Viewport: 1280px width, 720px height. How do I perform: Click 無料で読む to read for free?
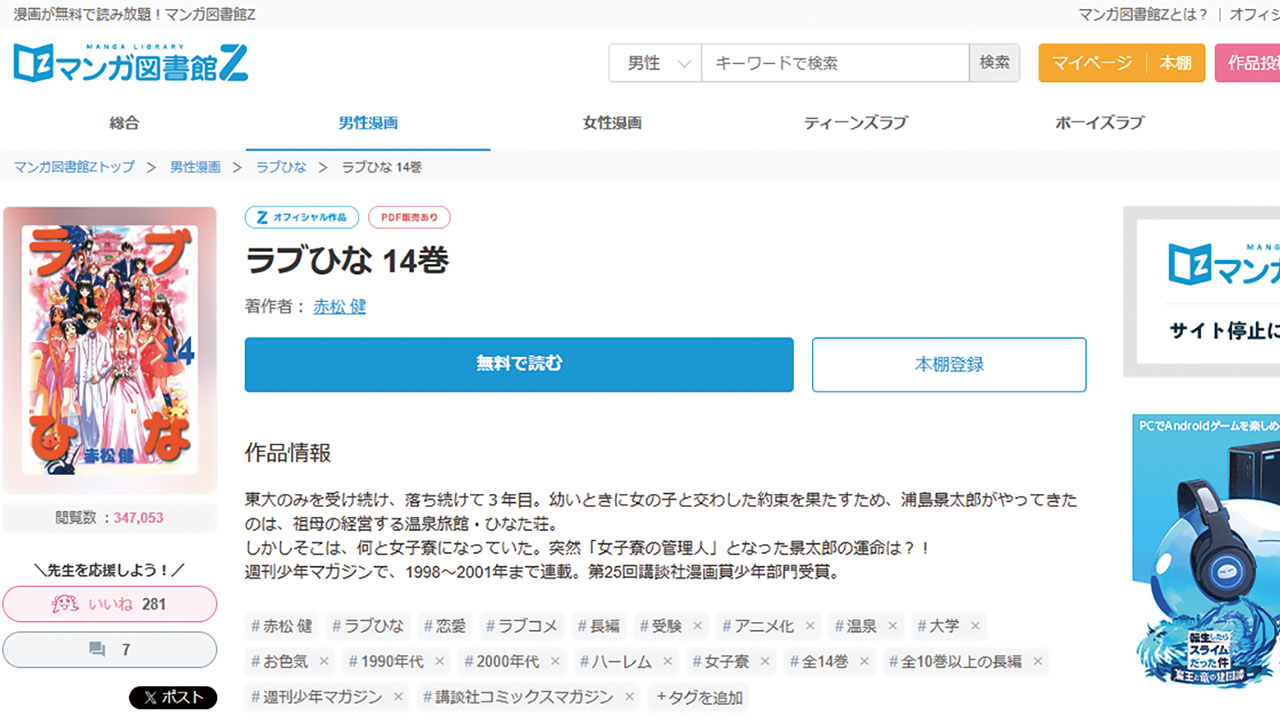coord(518,364)
